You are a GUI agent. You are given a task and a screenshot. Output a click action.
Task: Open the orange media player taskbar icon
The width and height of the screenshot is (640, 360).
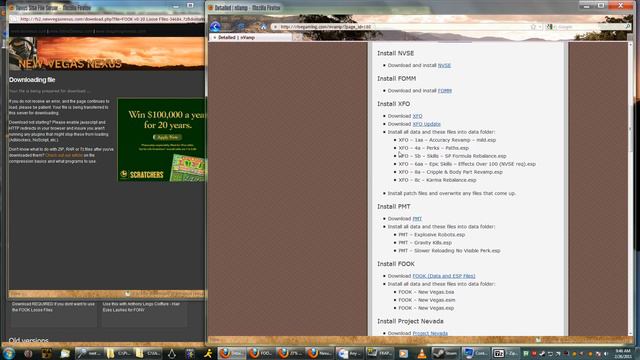(403, 353)
